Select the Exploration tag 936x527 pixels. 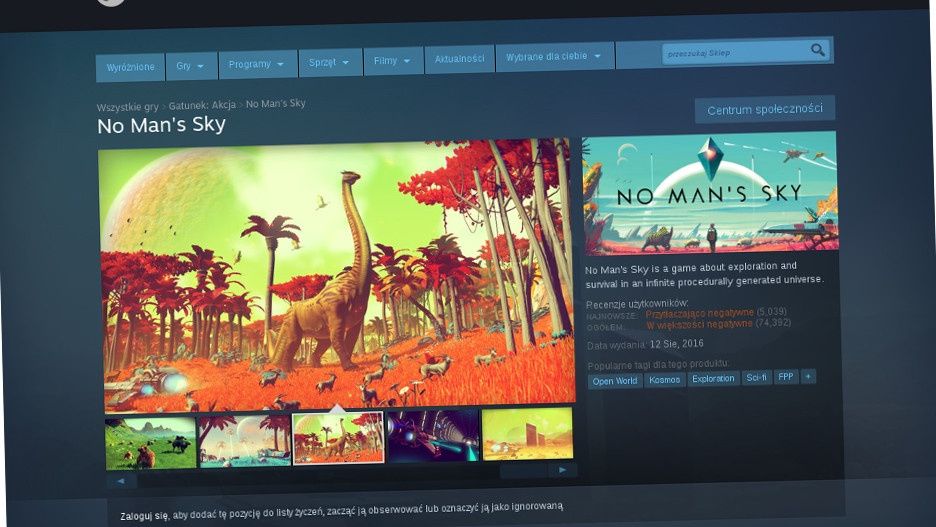point(713,378)
